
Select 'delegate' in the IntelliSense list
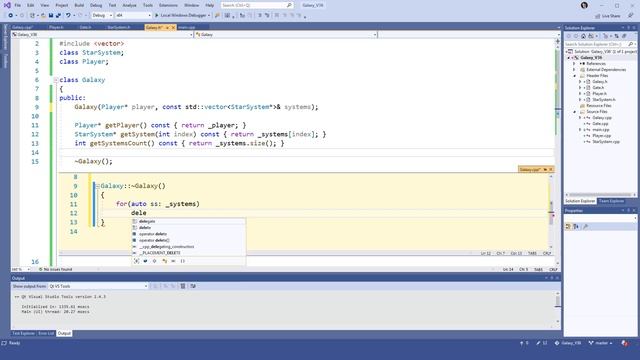click(189, 221)
